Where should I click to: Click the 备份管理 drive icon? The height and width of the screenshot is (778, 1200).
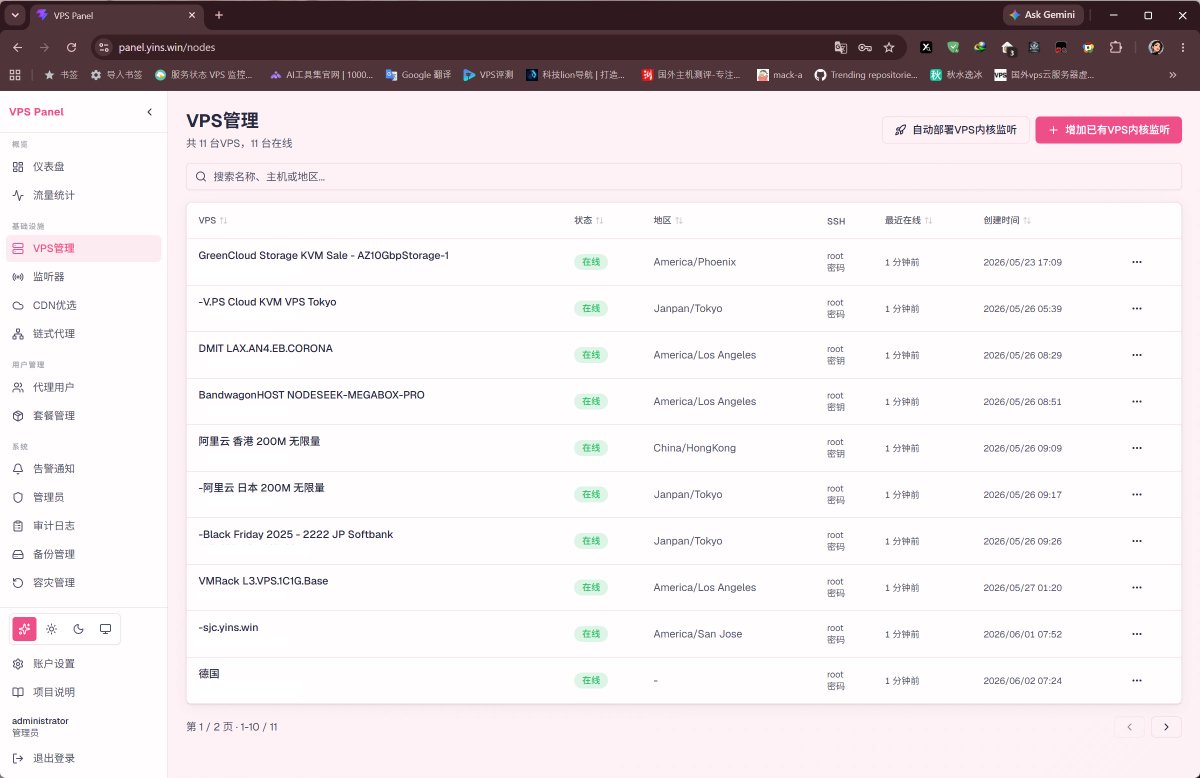(x=18, y=554)
